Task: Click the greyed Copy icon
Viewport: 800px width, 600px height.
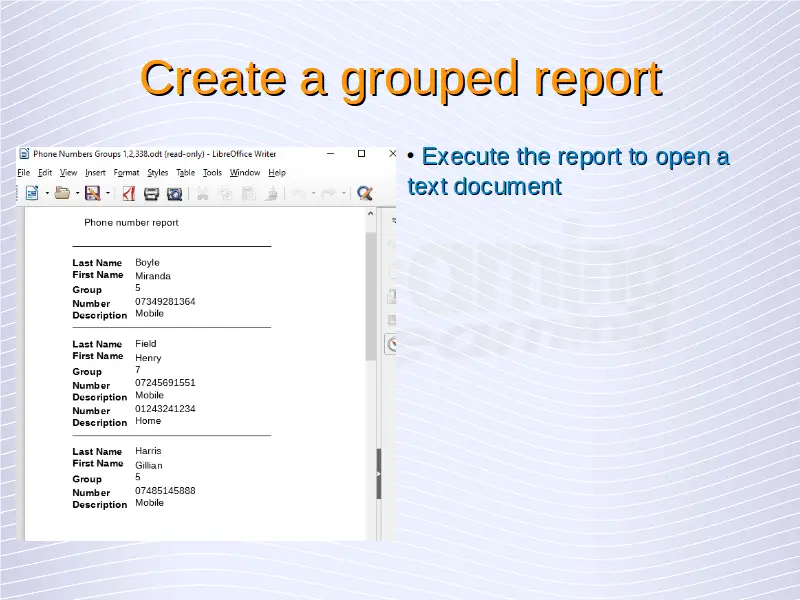Action: pos(225,194)
